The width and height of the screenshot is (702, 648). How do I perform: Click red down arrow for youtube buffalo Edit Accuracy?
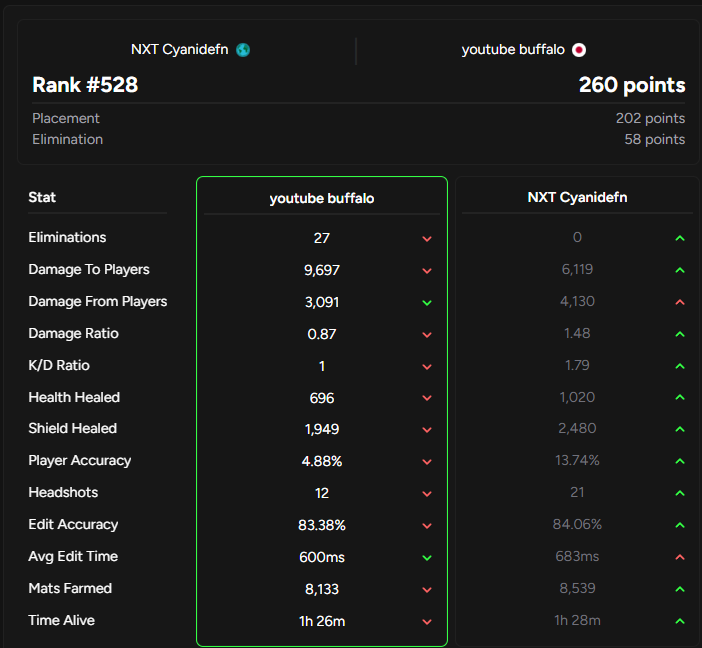click(x=427, y=526)
